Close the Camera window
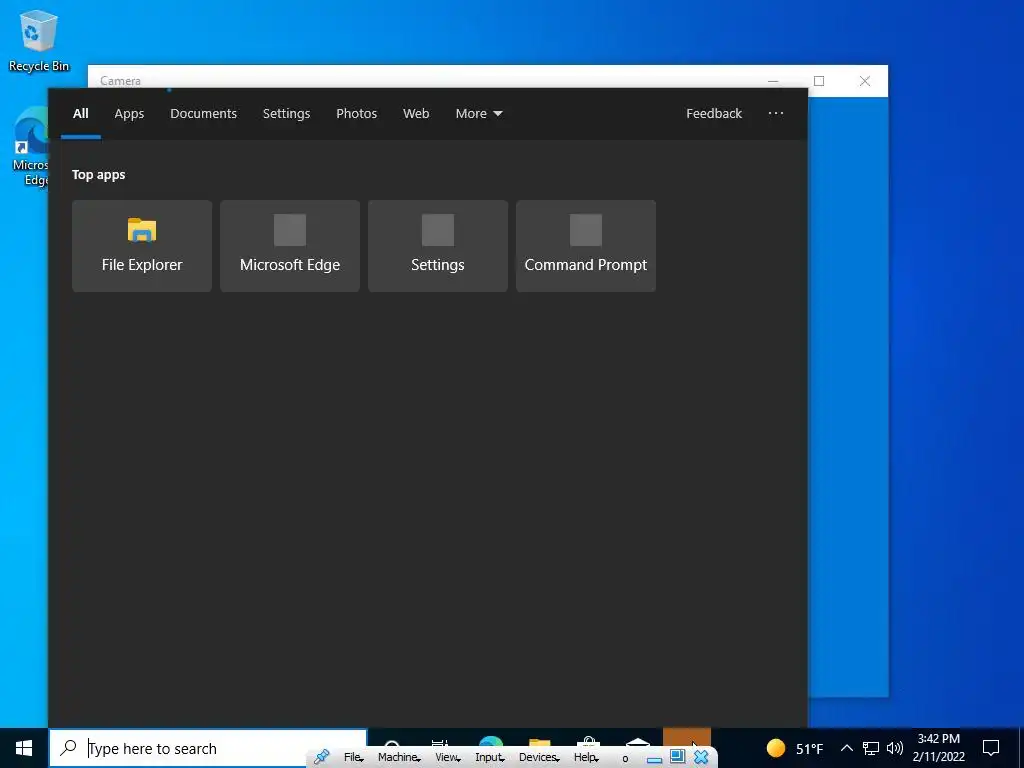1024x768 pixels. (865, 81)
